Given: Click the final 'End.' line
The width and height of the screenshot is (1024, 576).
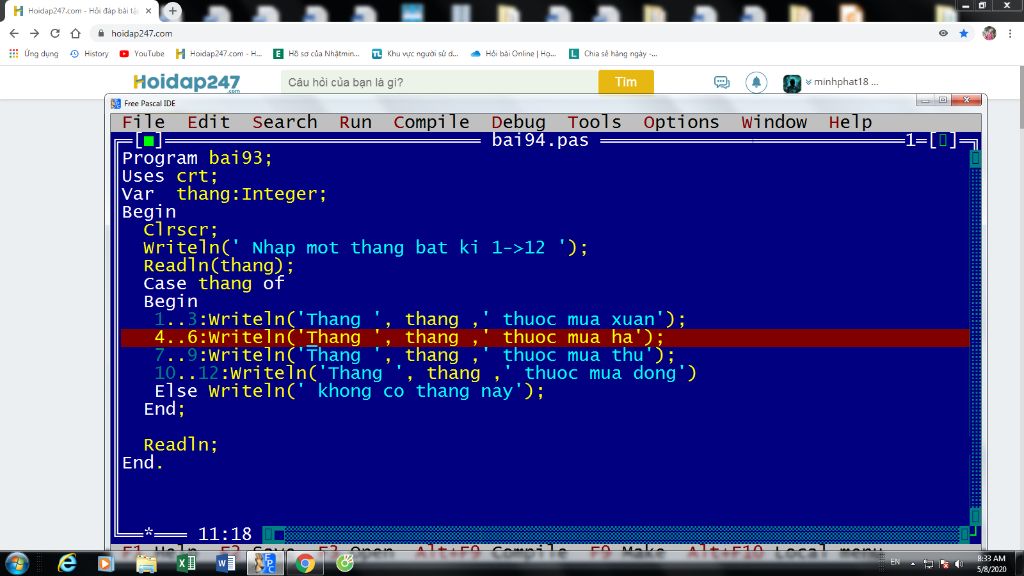Looking at the screenshot, I should (x=143, y=463).
